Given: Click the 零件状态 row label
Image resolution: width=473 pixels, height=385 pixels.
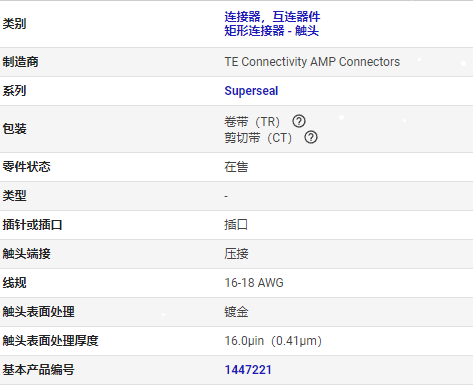Looking at the screenshot, I should coord(26,167).
